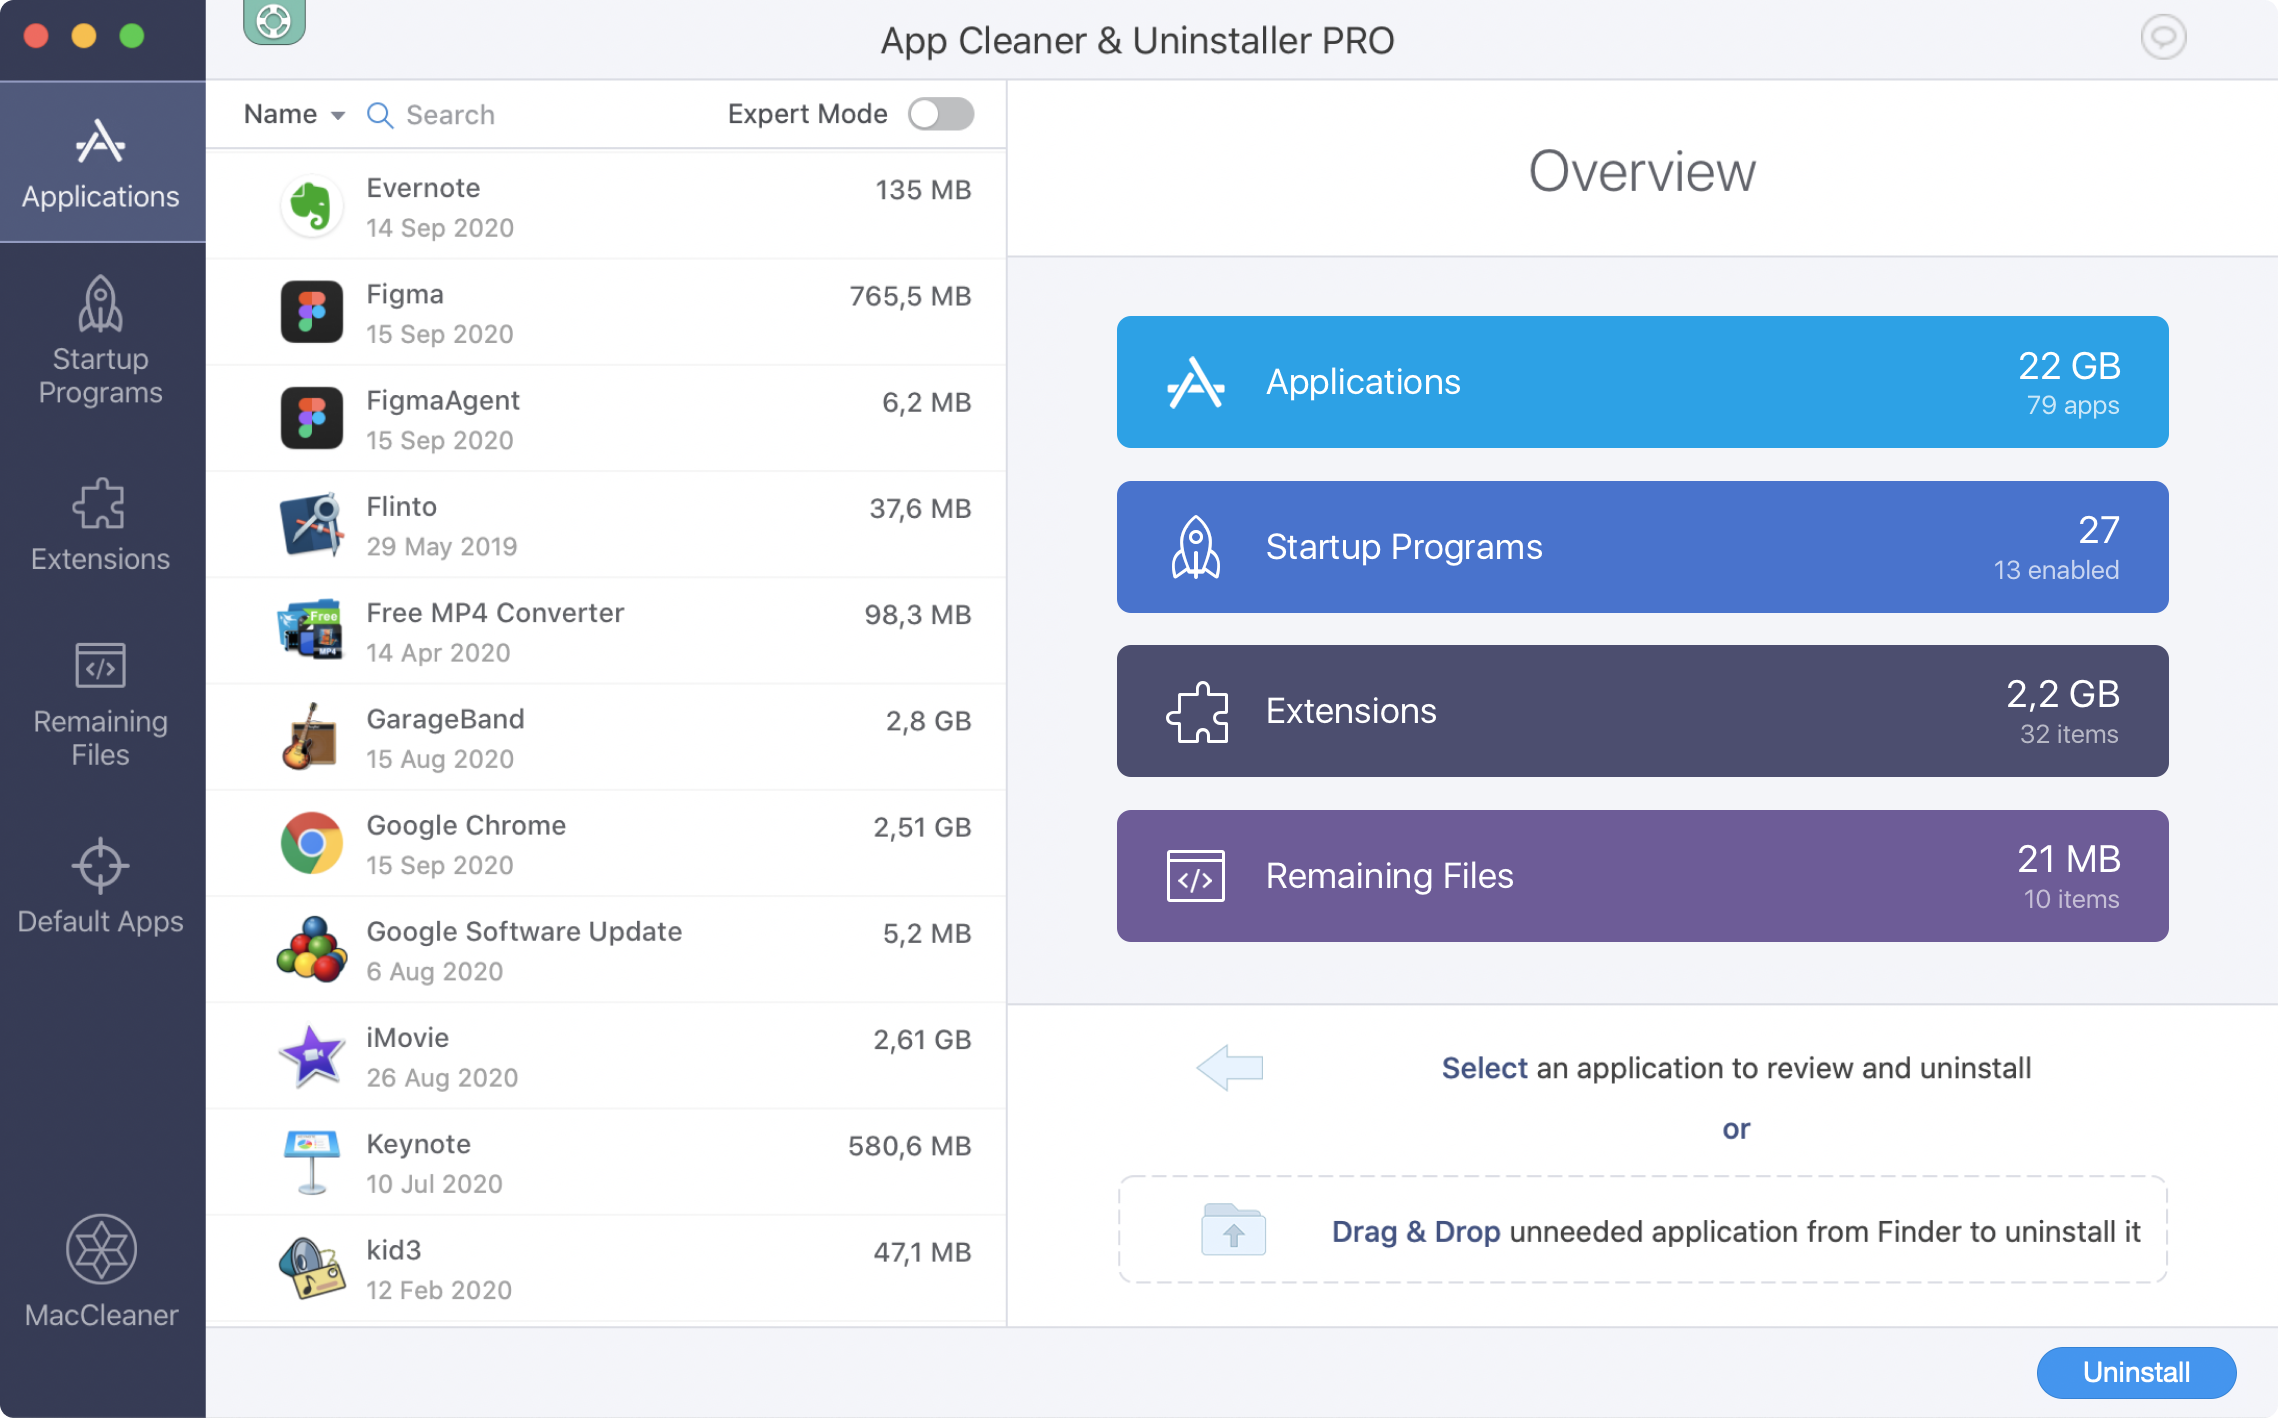Select the Startup Programs sidebar icon
The image size is (2278, 1418).
(x=101, y=343)
